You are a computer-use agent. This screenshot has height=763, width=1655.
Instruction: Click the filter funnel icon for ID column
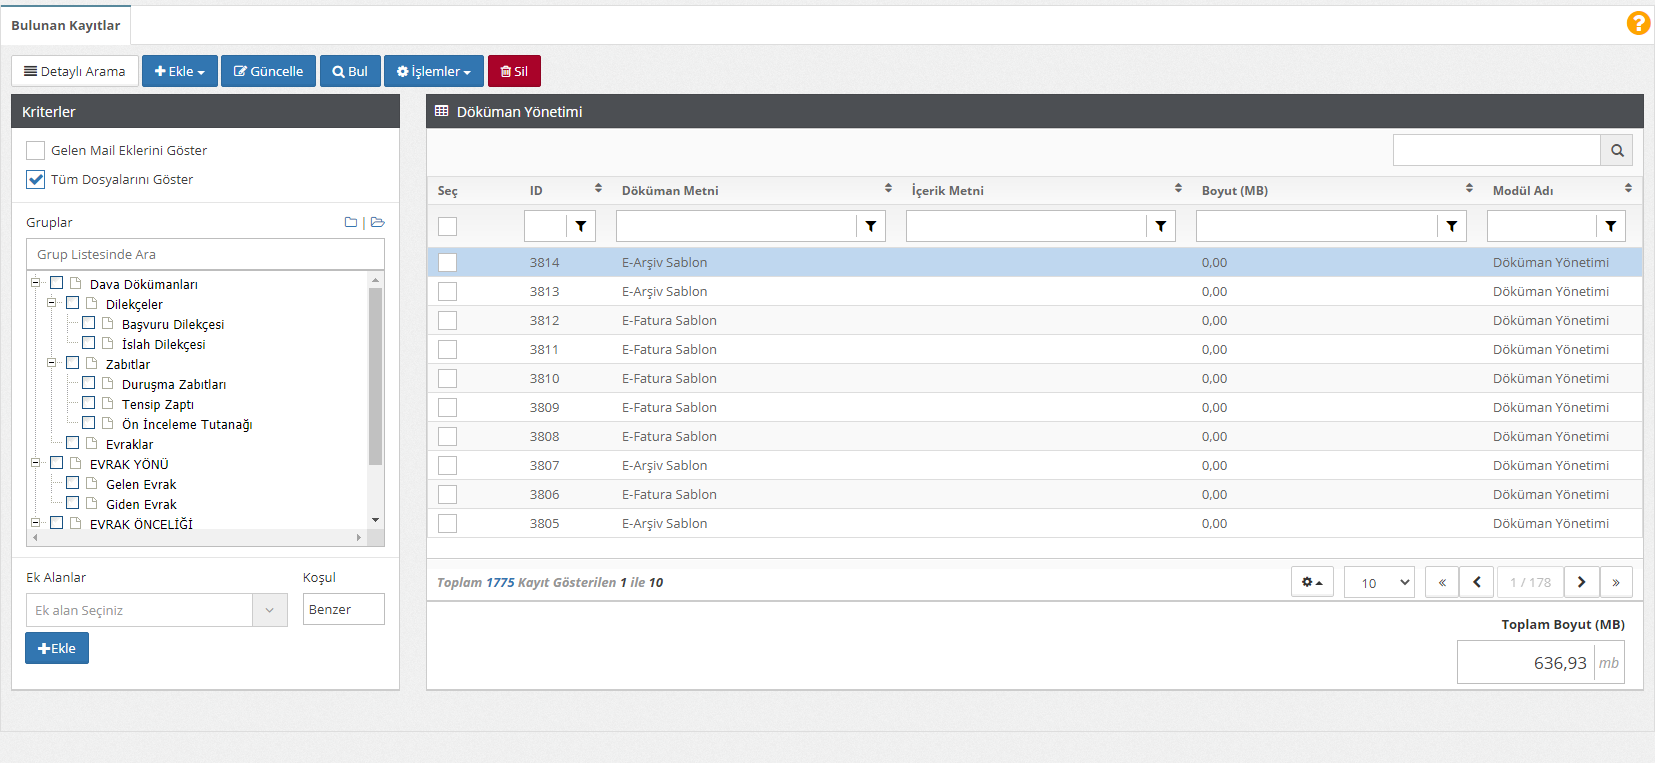pos(581,227)
